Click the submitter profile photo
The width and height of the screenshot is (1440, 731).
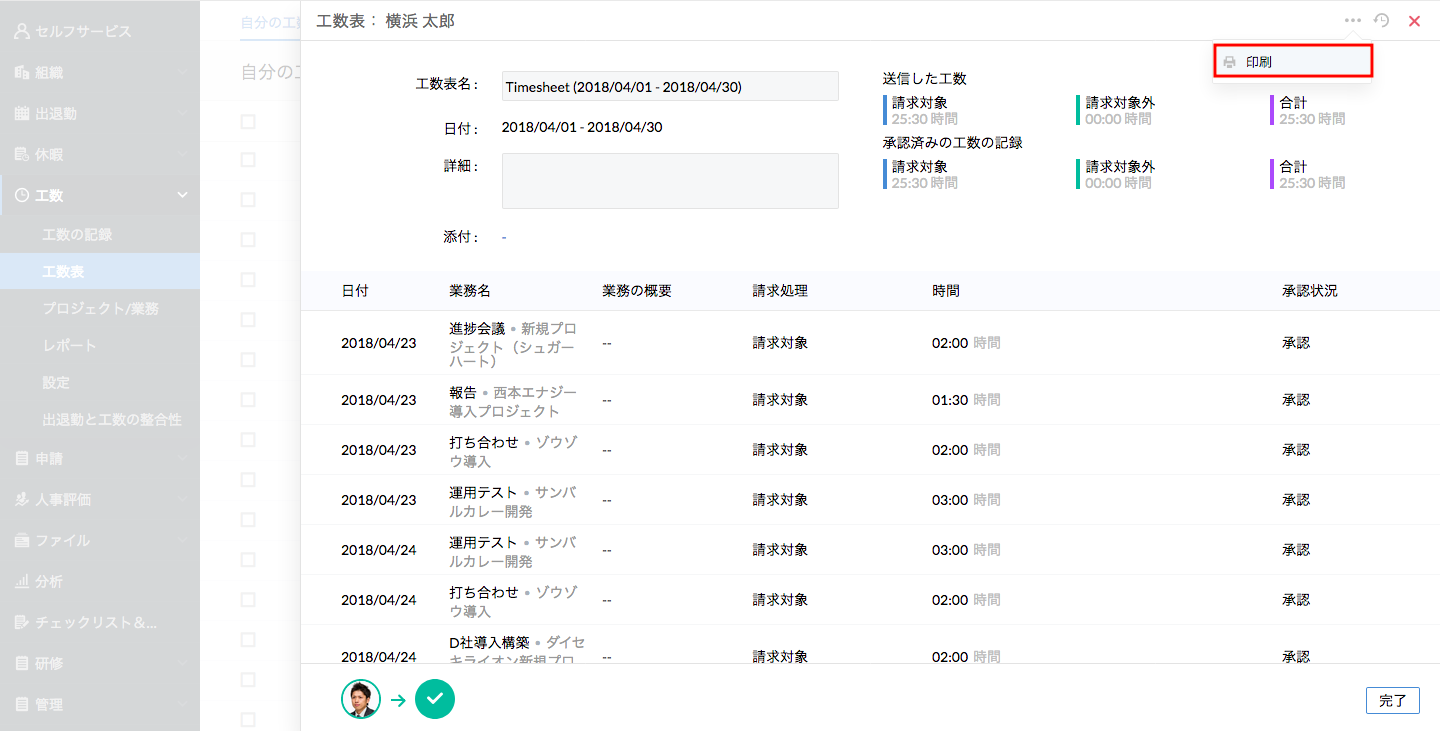click(x=361, y=699)
